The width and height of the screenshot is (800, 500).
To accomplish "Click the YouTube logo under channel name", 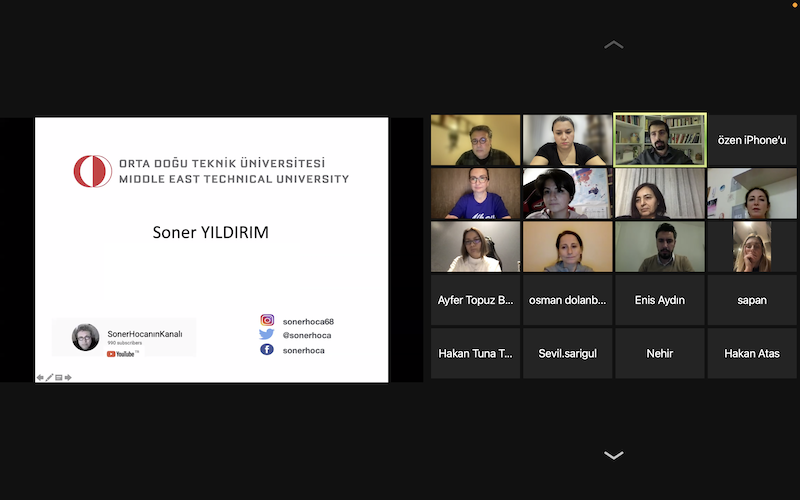I will pyautogui.click(x=122, y=353).
